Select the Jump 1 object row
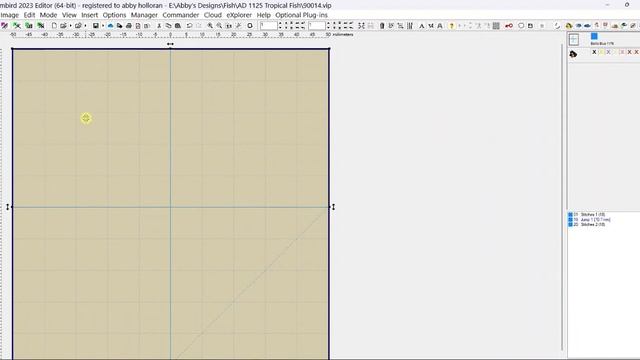Image resolution: width=640 pixels, height=360 pixels. click(589, 220)
